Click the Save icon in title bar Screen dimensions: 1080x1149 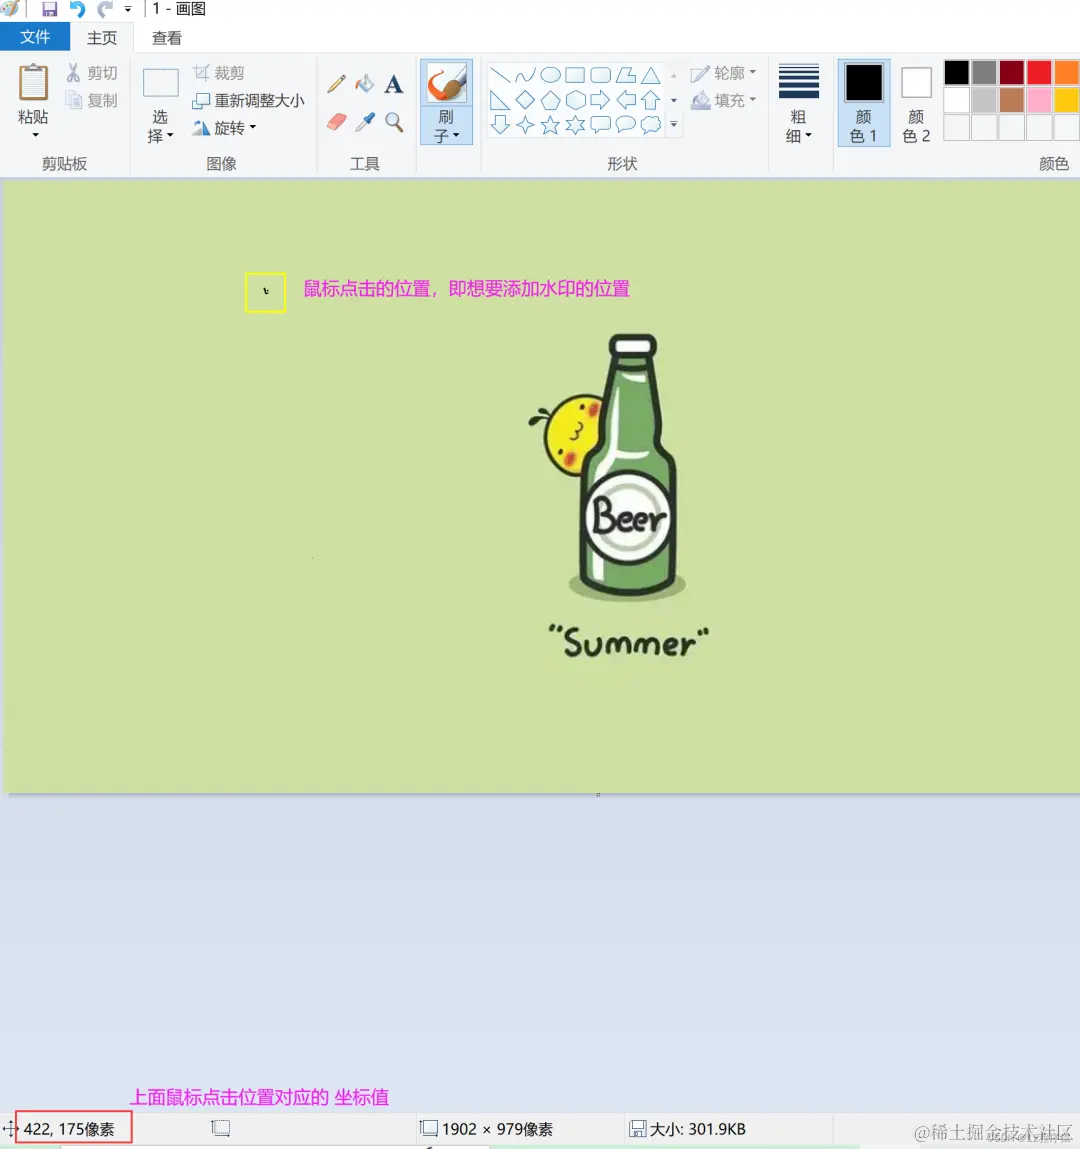[x=49, y=9]
